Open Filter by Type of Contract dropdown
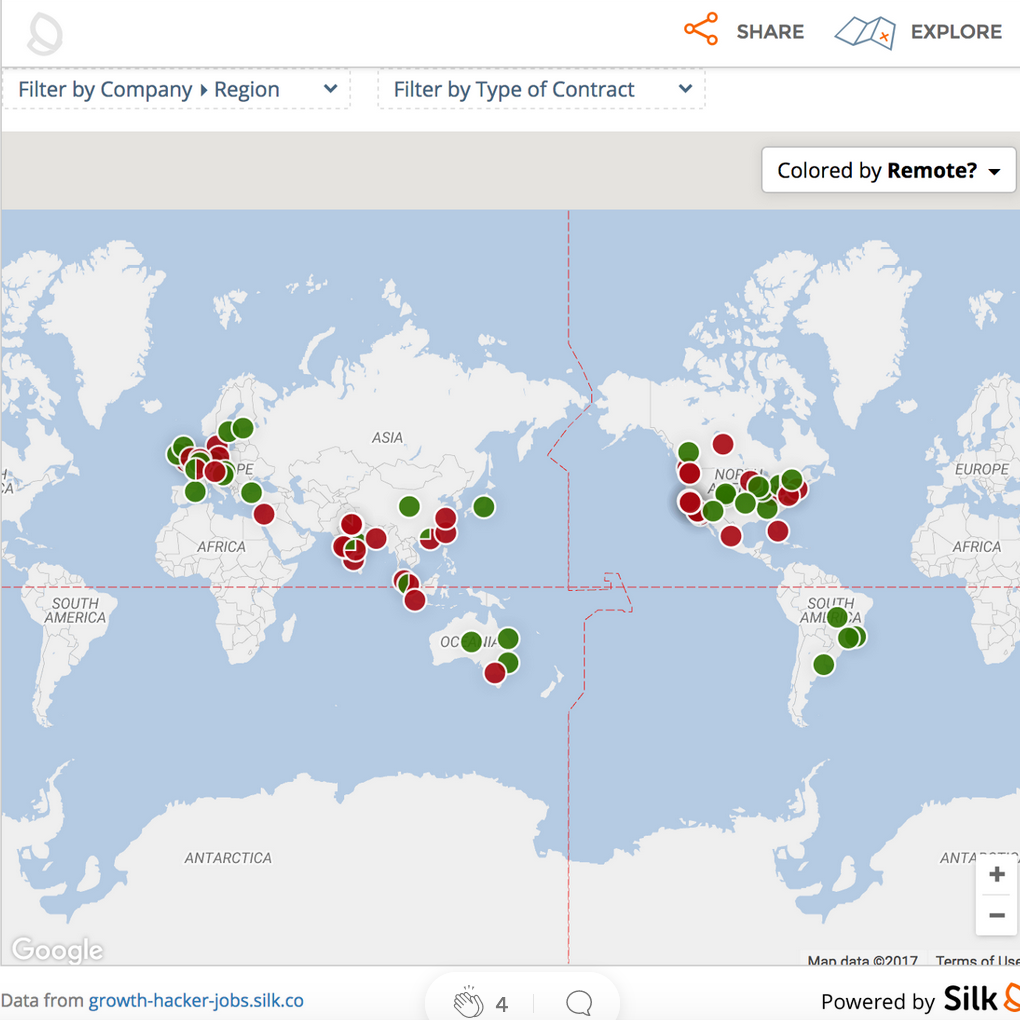Screen dimensions: 1020x1020 [541, 90]
